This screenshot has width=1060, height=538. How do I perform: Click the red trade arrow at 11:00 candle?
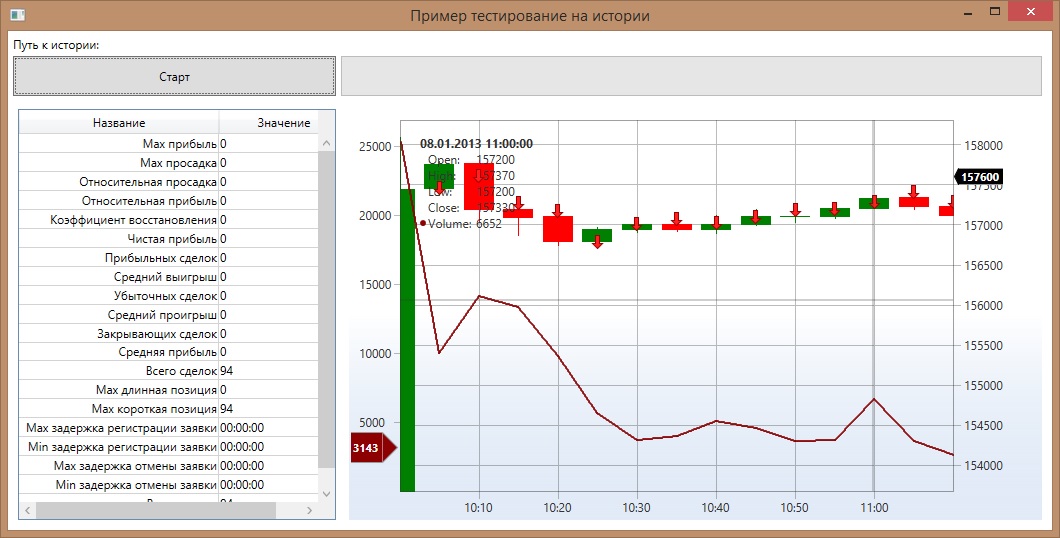[x=874, y=202]
